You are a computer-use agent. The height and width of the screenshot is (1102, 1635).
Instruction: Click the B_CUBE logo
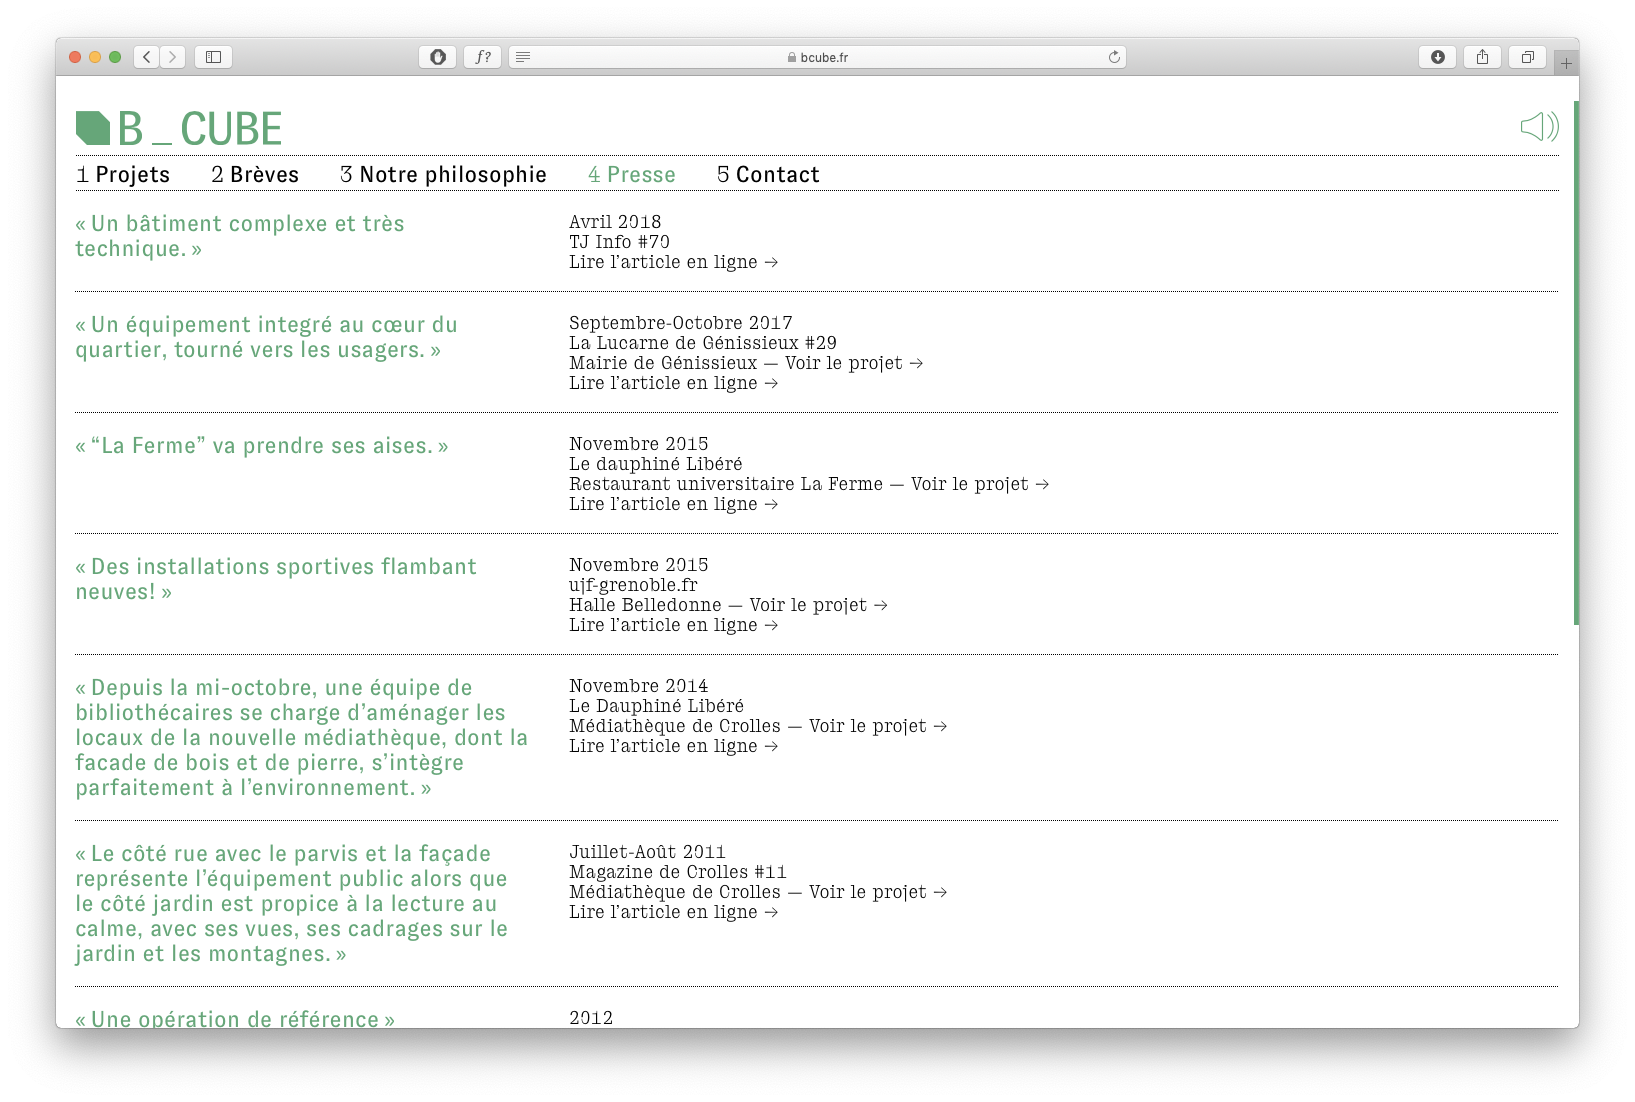coord(180,129)
